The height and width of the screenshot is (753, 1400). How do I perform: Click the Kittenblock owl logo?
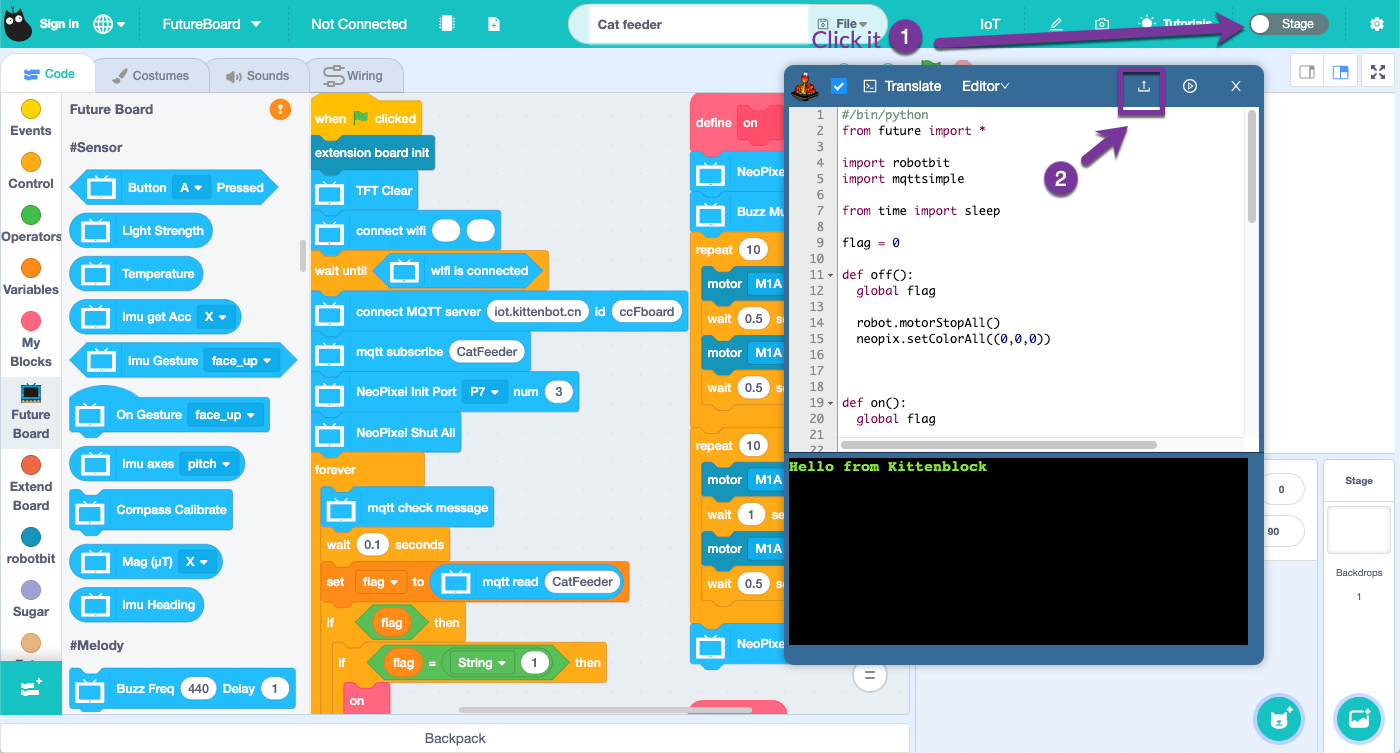tap(18, 24)
